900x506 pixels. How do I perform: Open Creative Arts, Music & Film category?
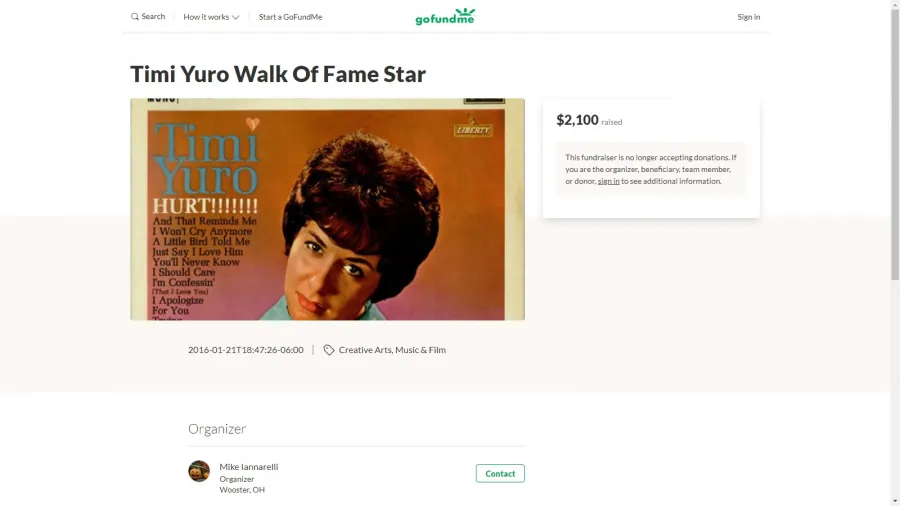point(392,350)
